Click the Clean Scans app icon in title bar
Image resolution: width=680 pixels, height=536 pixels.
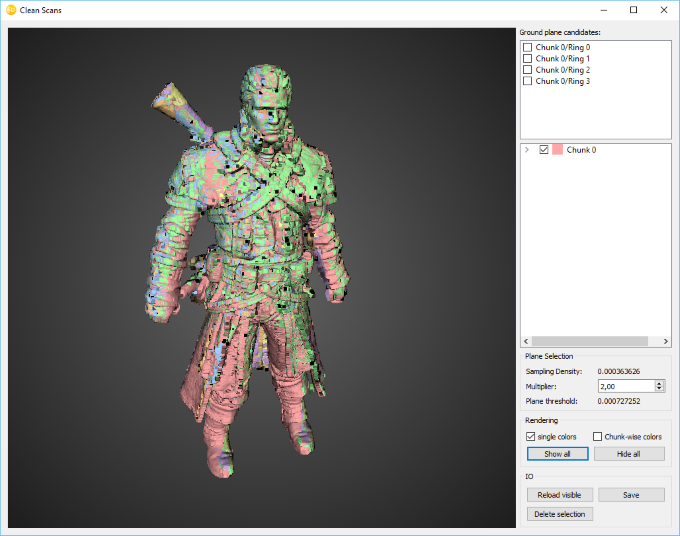click(11, 10)
